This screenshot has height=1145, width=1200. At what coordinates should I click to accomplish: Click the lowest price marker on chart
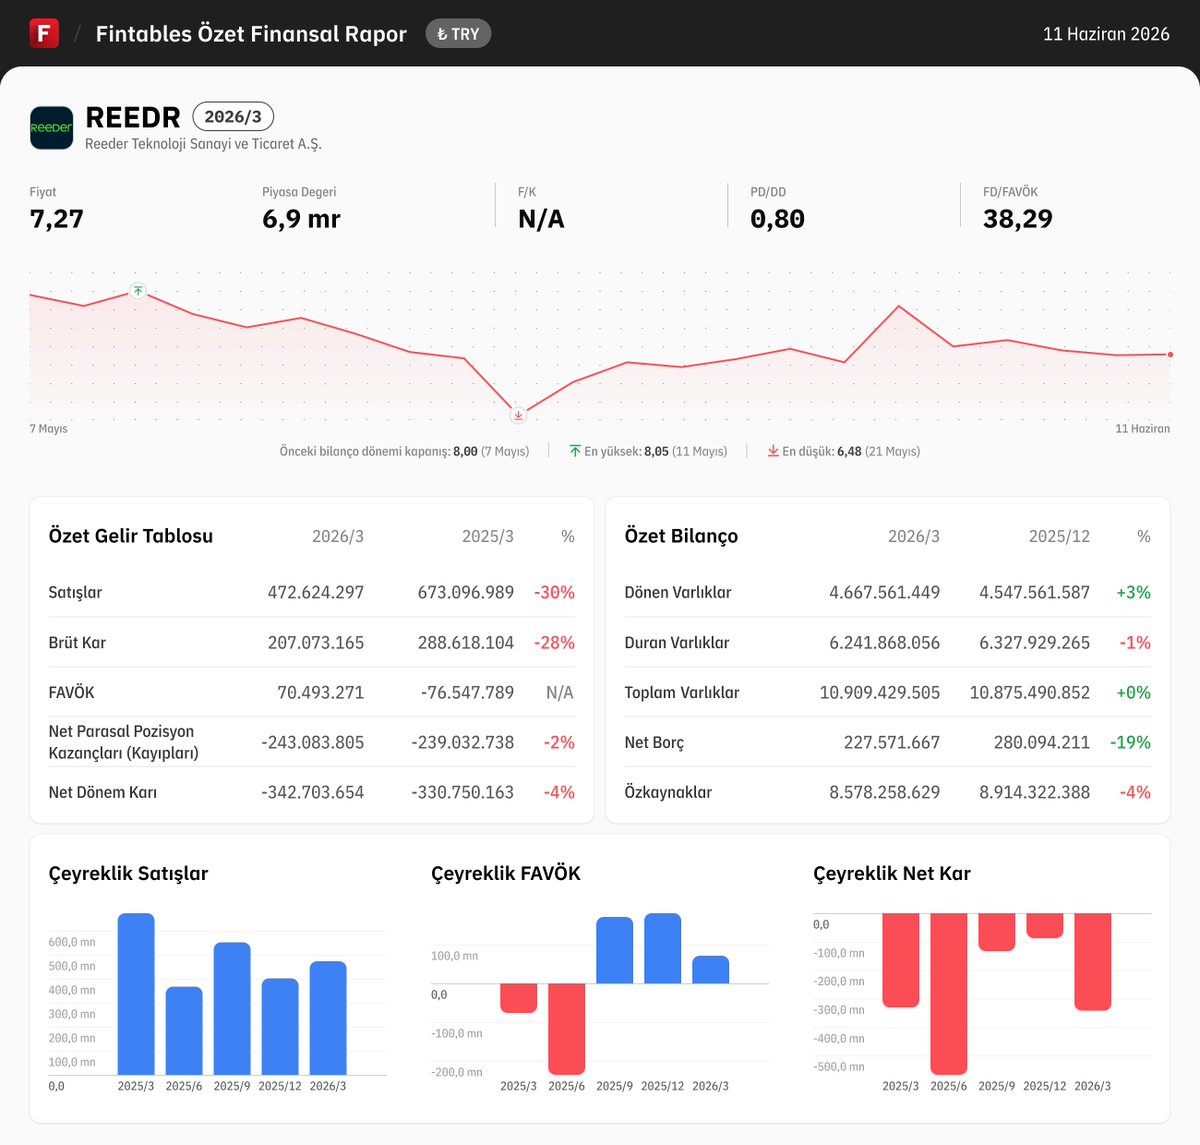pos(518,414)
